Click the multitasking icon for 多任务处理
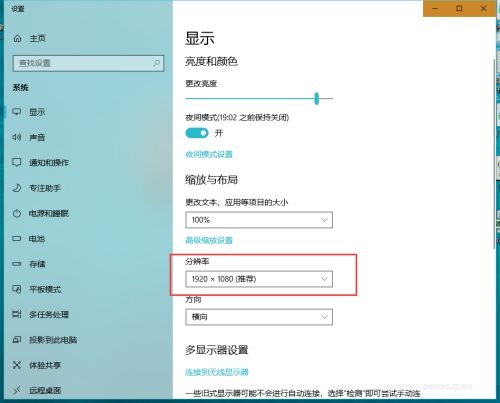The height and width of the screenshot is (403, 500). tap(17, 314)
